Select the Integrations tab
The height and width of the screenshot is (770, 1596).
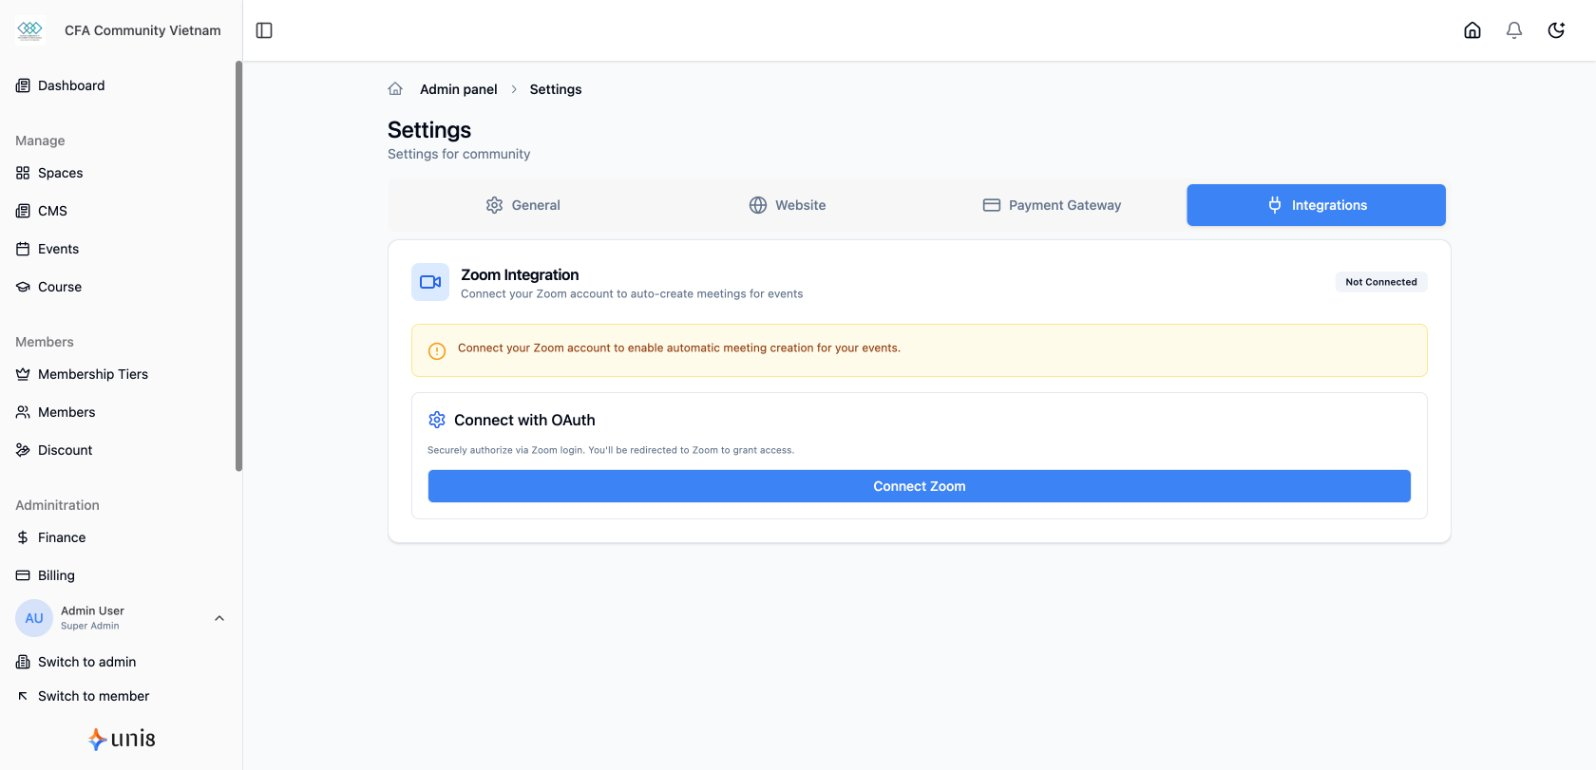tap(1316, 205)
